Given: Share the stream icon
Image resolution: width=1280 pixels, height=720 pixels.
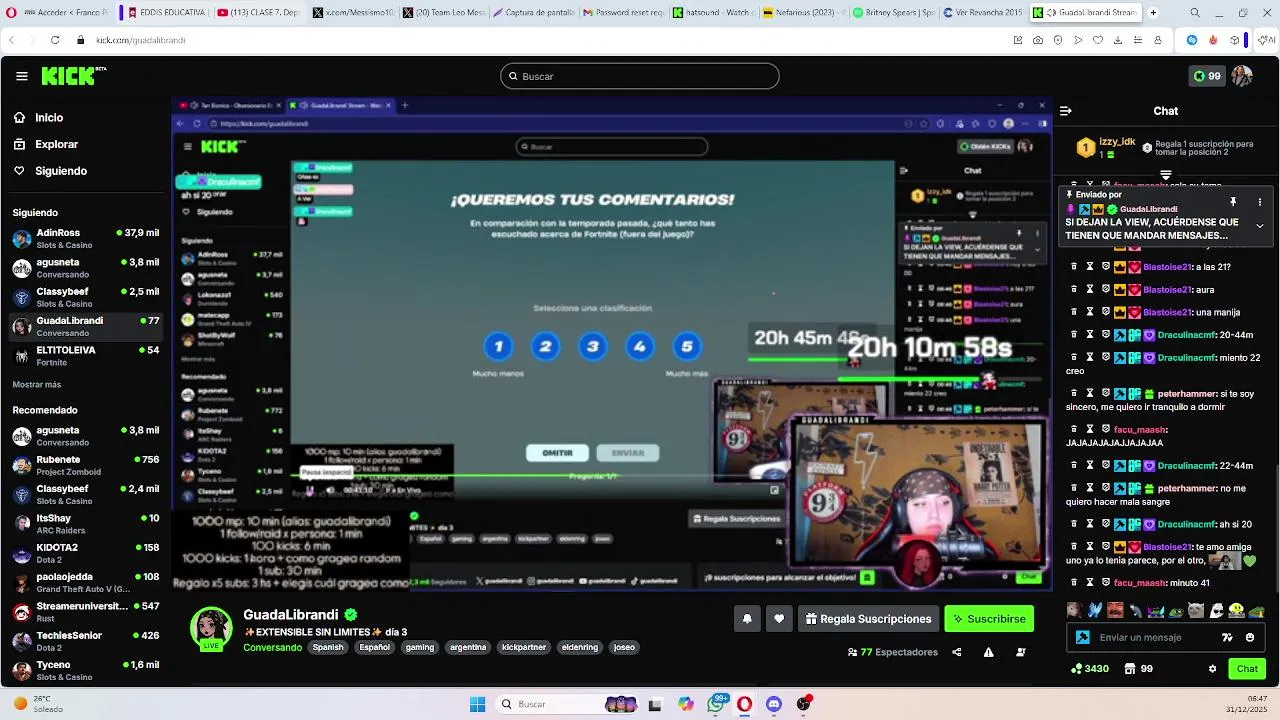Looking at the screenshot, I should pos(957,652).
